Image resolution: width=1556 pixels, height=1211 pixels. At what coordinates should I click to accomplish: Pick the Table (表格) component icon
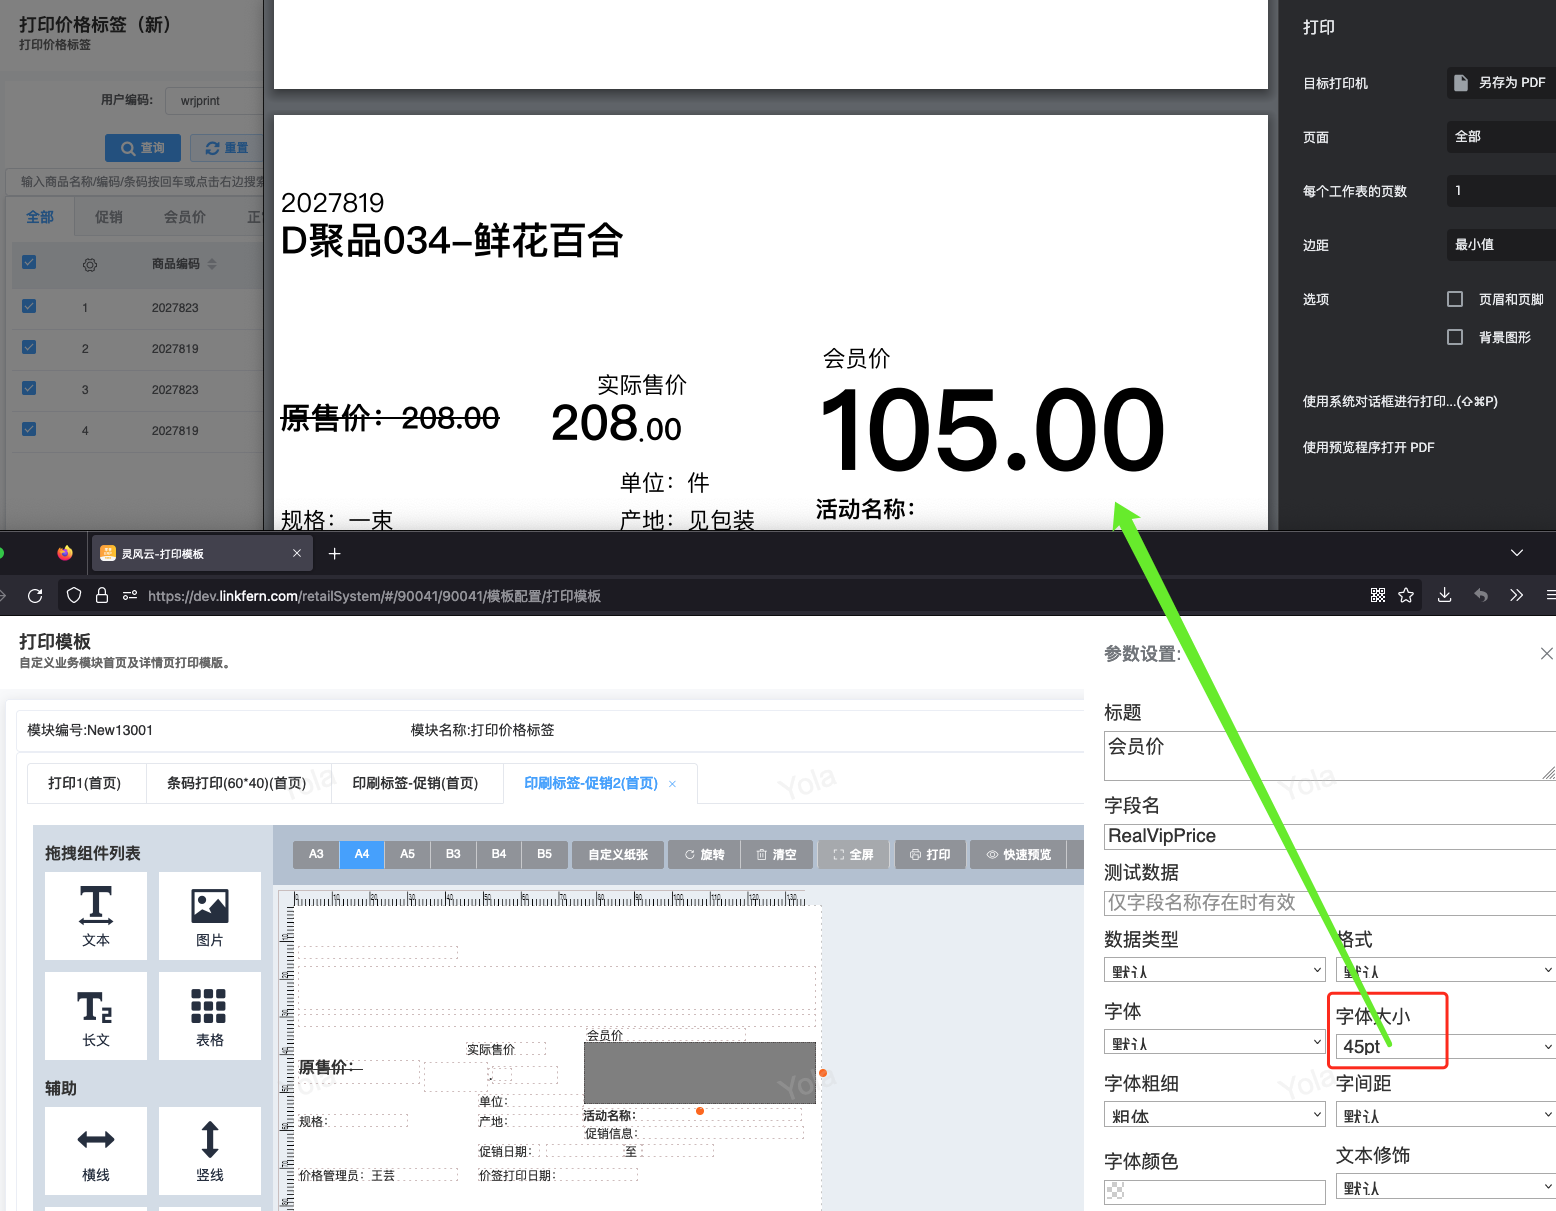pos(209,1015)
